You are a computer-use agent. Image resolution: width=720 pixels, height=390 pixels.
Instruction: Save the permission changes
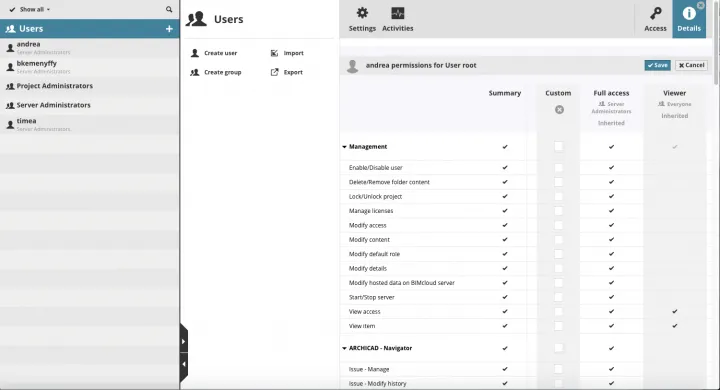click(657, 65)
